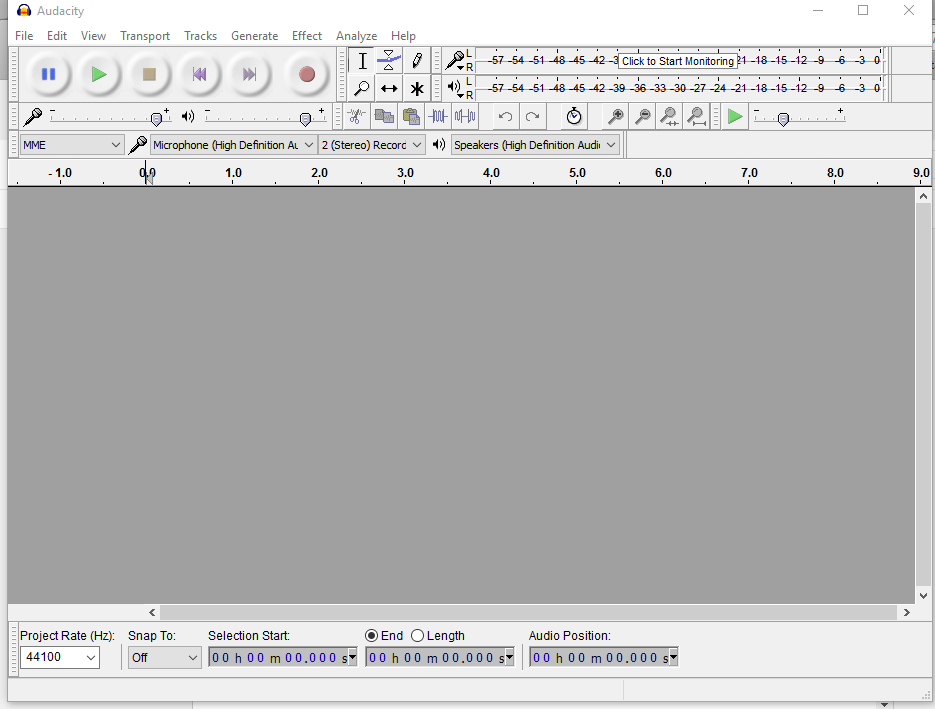
Task: Choose the Time Shift tool
Action: pos(389,88)
